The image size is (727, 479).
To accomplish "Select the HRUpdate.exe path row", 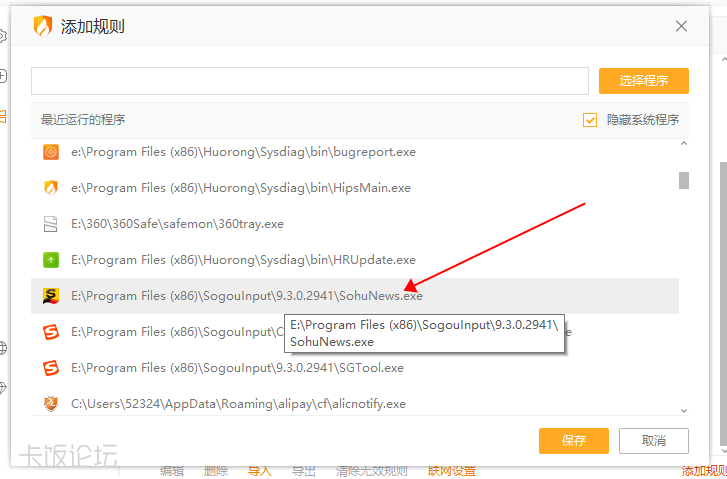I will pos(355,260).
